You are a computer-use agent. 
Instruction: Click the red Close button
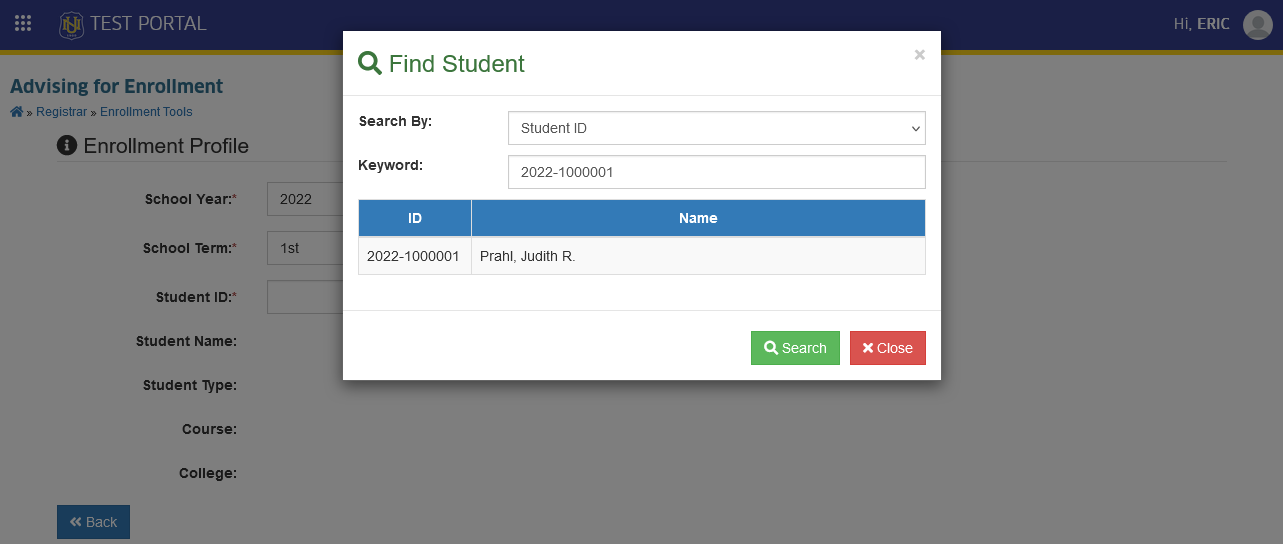[888, 348]
